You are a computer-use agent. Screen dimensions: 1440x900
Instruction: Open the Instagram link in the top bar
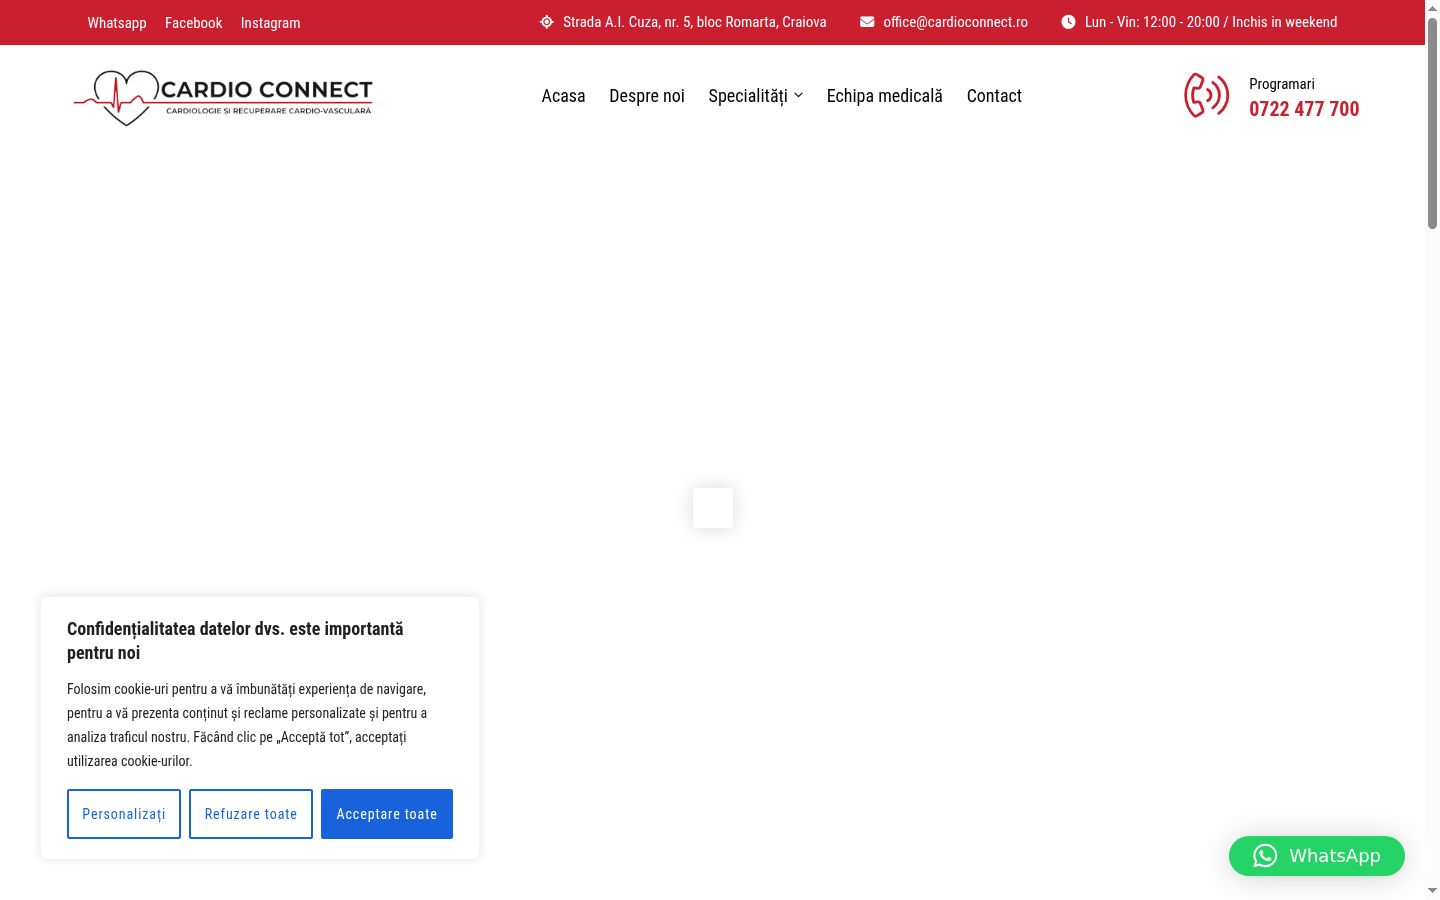[x=270, y=22]
